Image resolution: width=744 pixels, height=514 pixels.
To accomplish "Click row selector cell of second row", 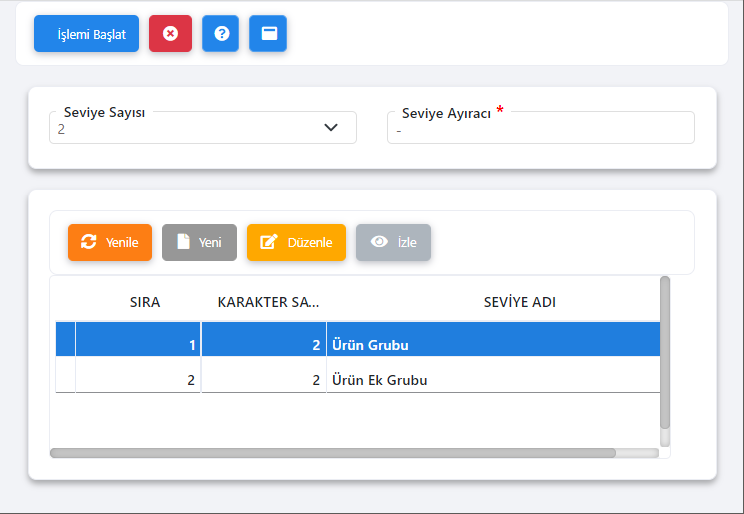I will pyautogui.click(x=65, y=374).
